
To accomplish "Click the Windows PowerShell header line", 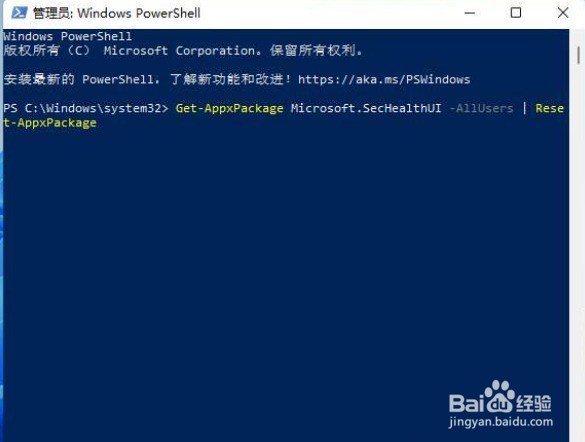I will [x=68, y=36].
